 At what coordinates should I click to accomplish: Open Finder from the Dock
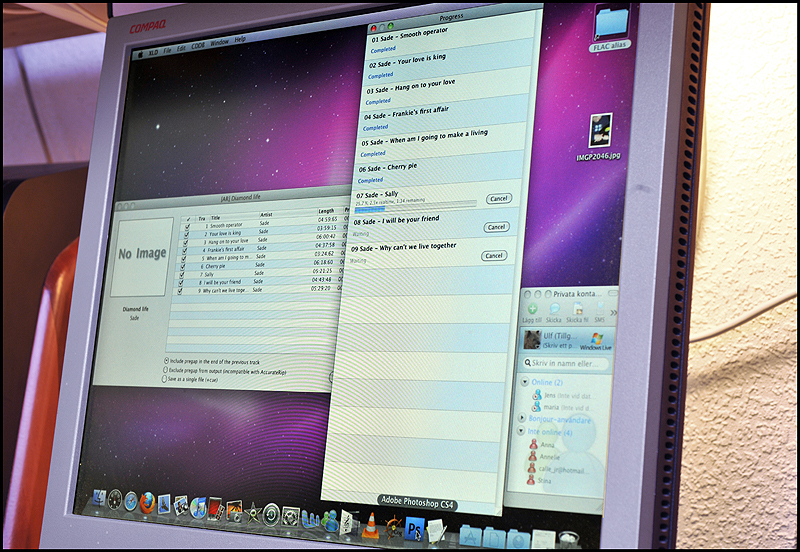pos(99,497)
